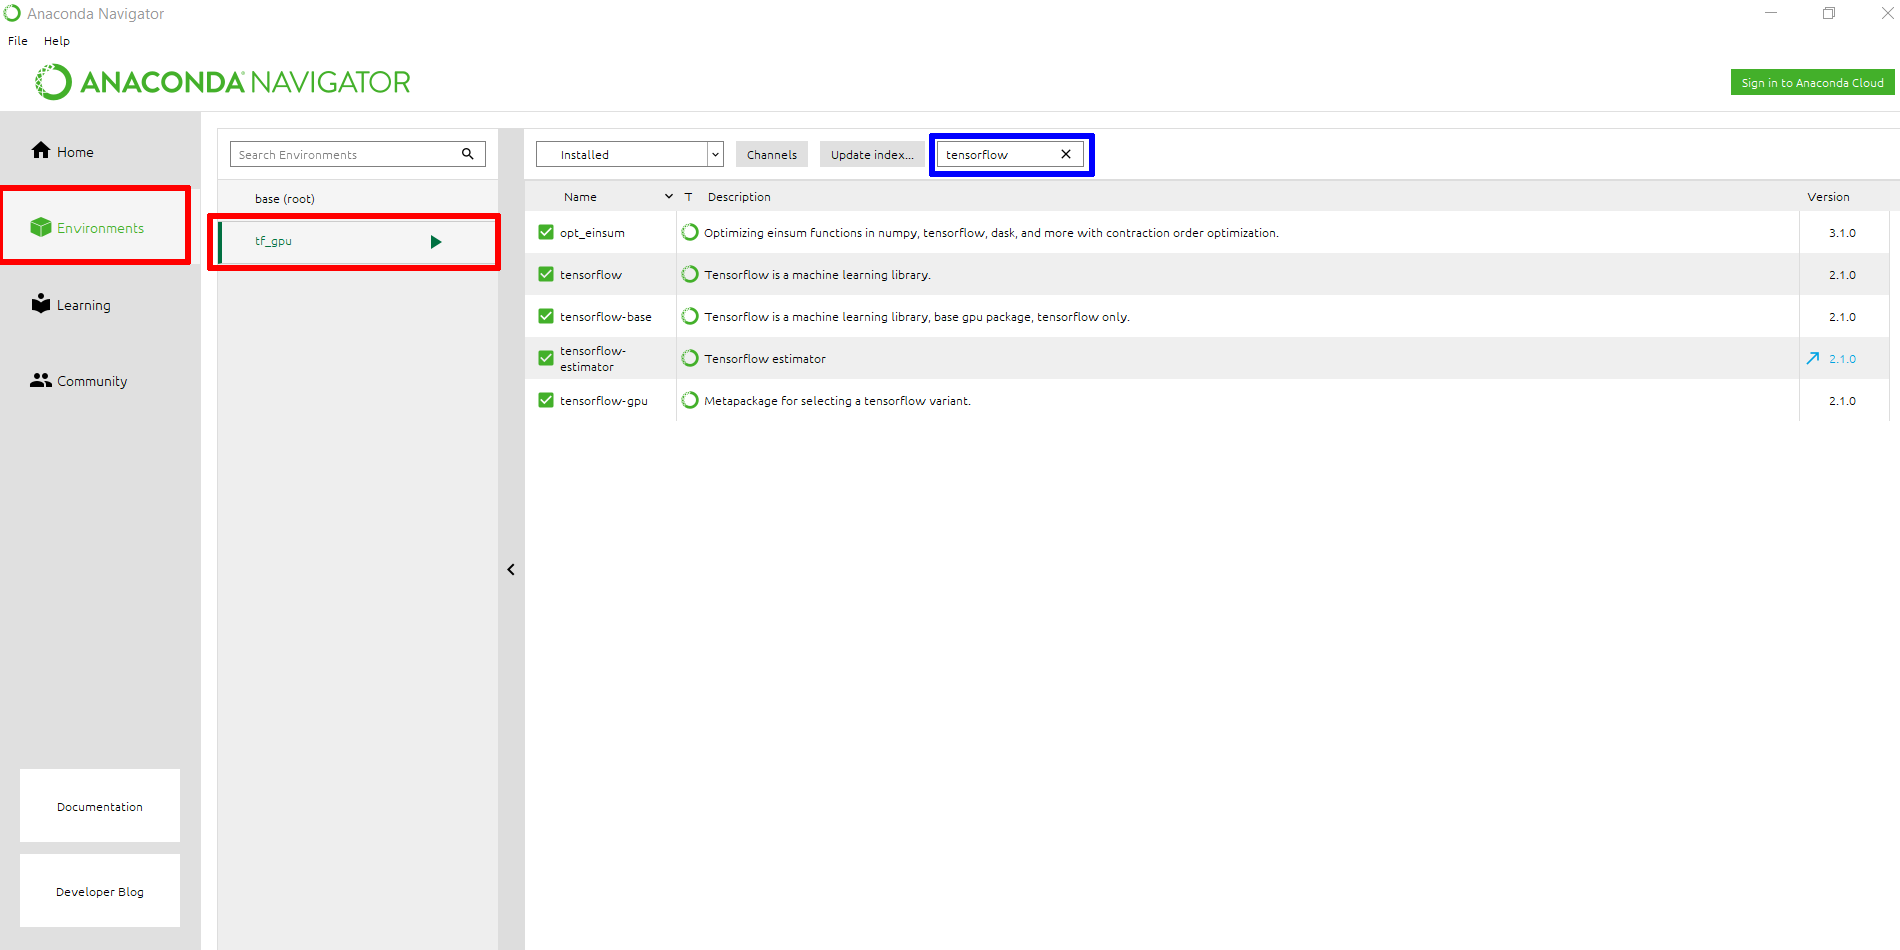The width and height of the screenshot is (1900, 950).
Task: Click the tensorflow-estimator package type icon
Action: 690,358
